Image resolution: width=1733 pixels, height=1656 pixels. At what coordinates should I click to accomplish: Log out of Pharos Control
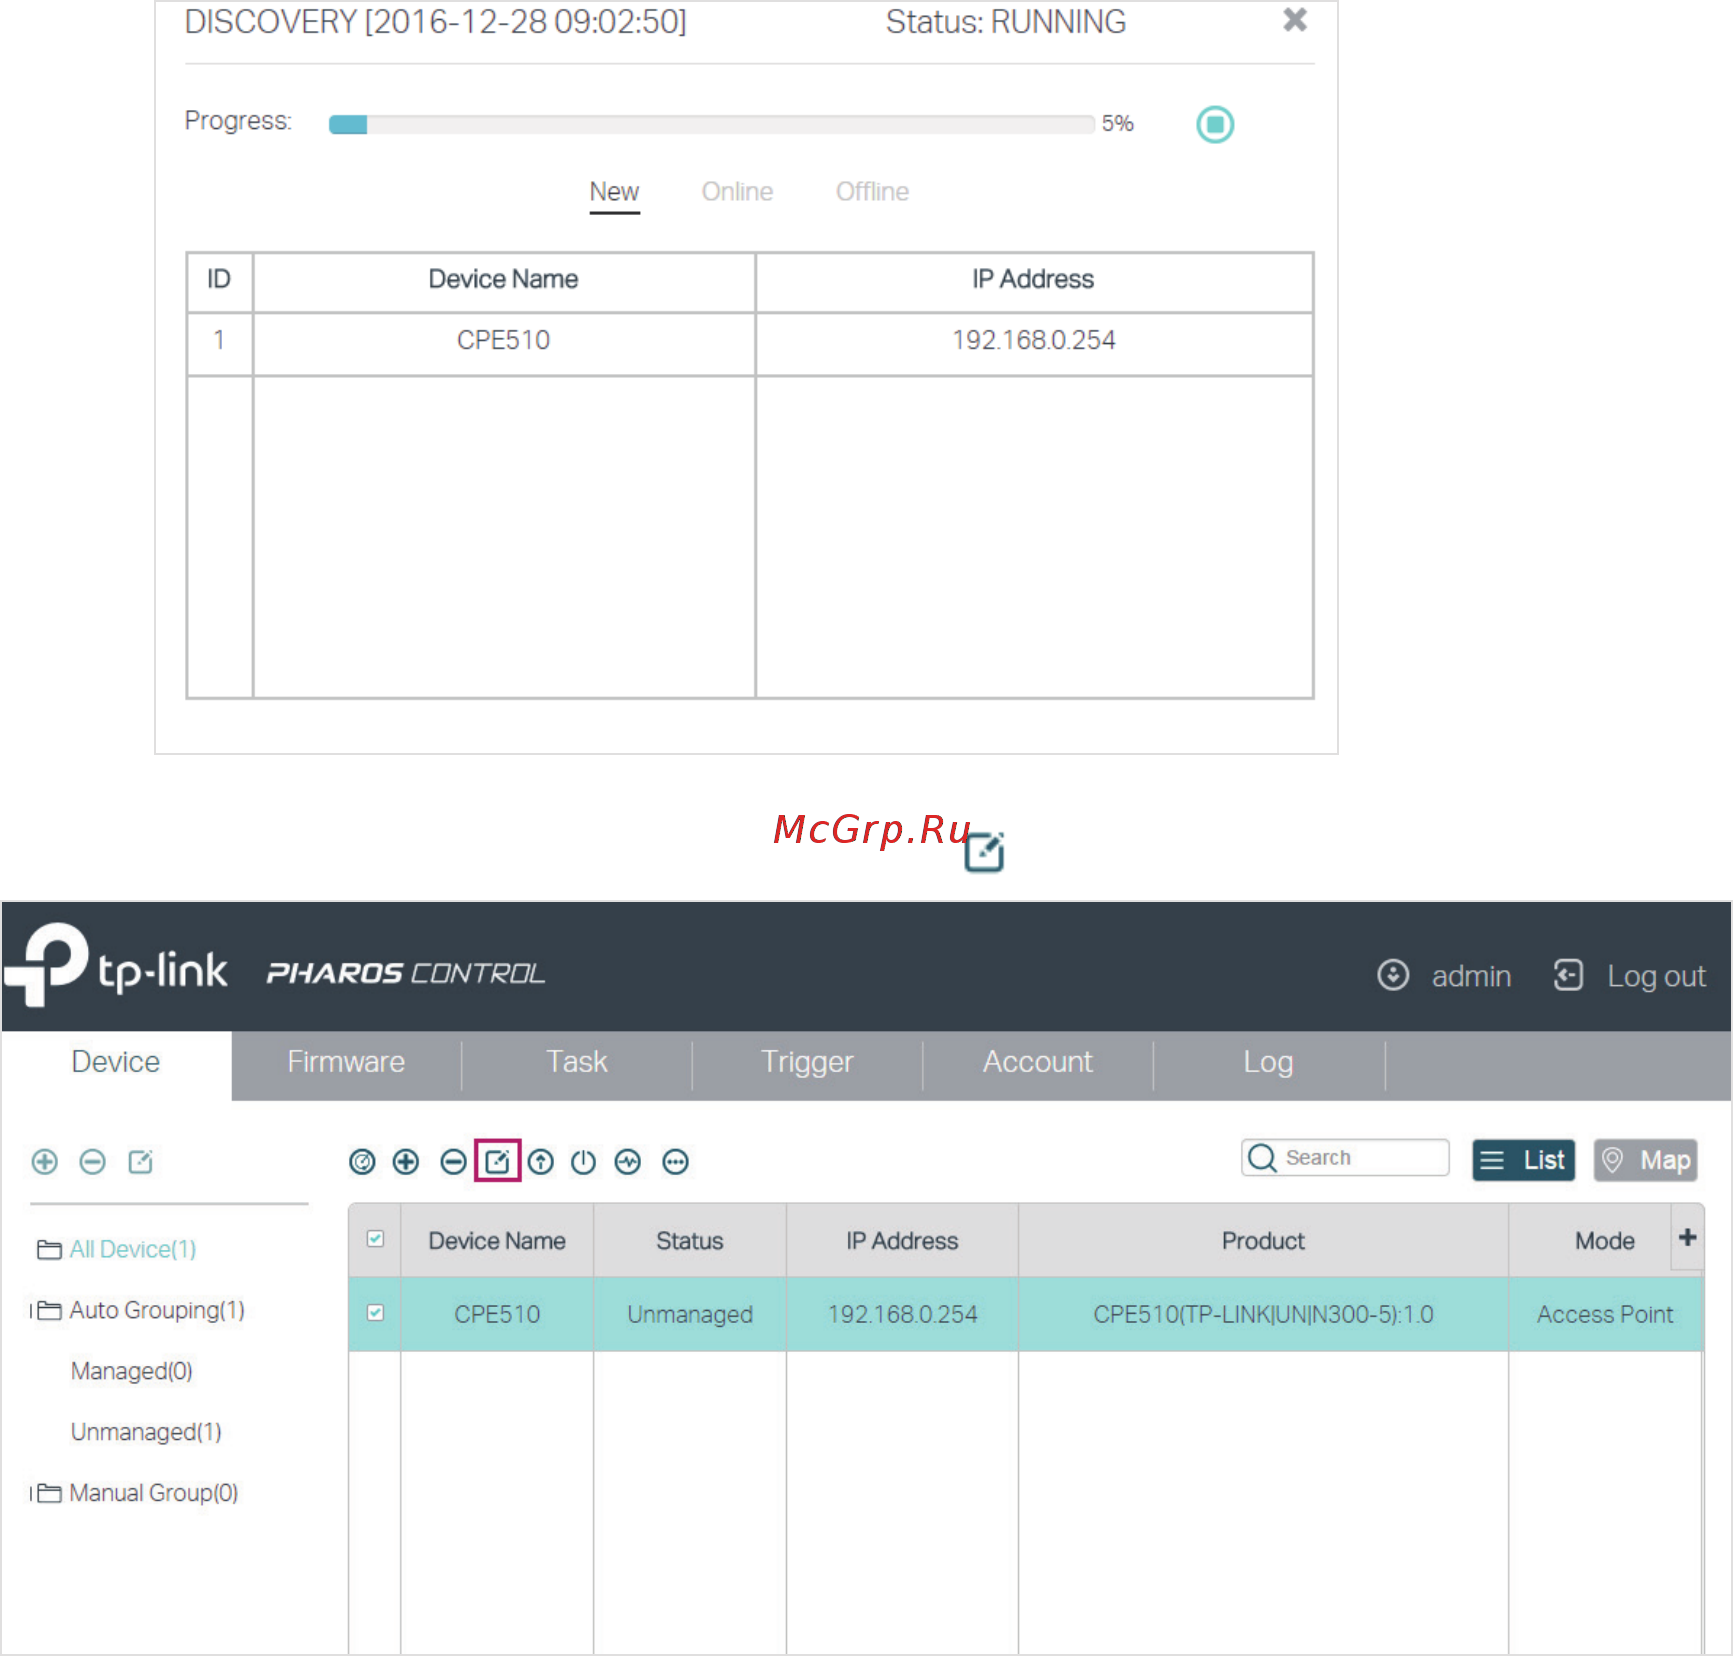pos(1656,976)
